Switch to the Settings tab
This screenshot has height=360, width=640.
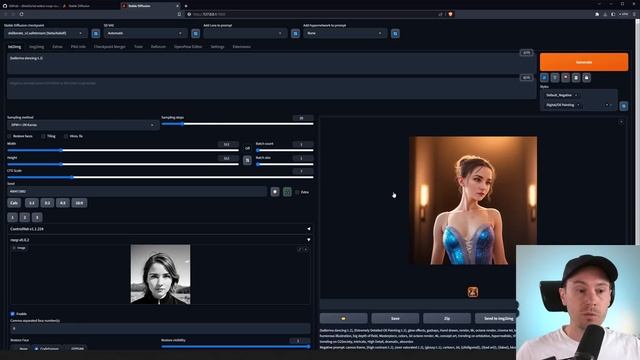click(217, 47)
